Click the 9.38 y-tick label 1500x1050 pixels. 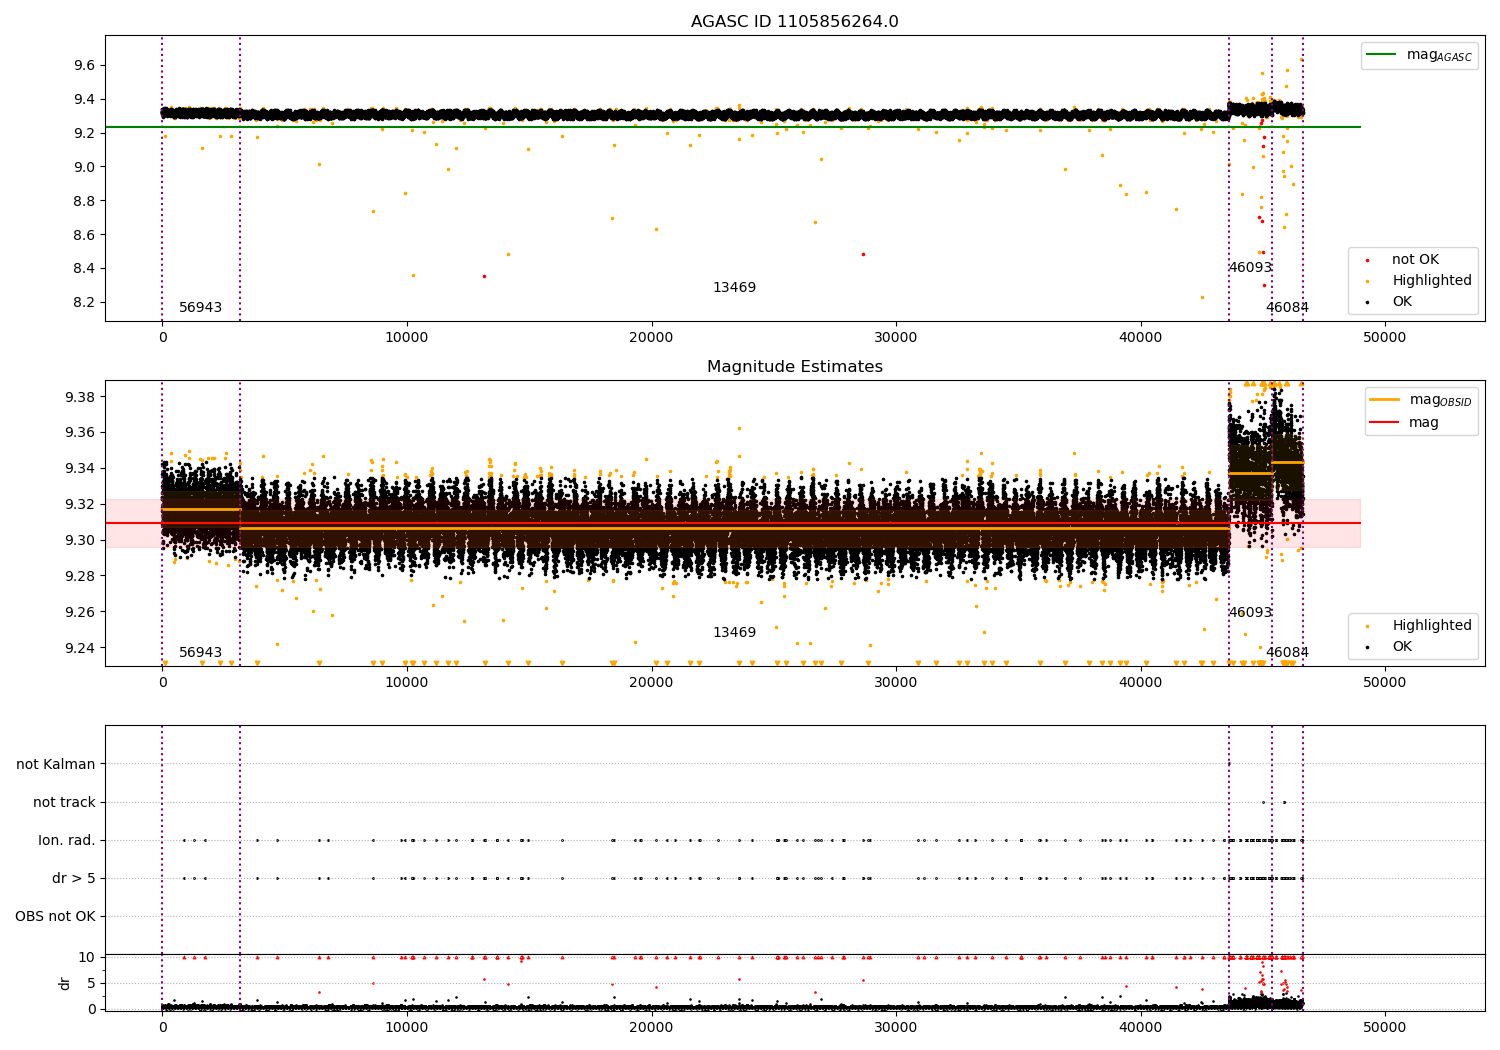point(80,397)
